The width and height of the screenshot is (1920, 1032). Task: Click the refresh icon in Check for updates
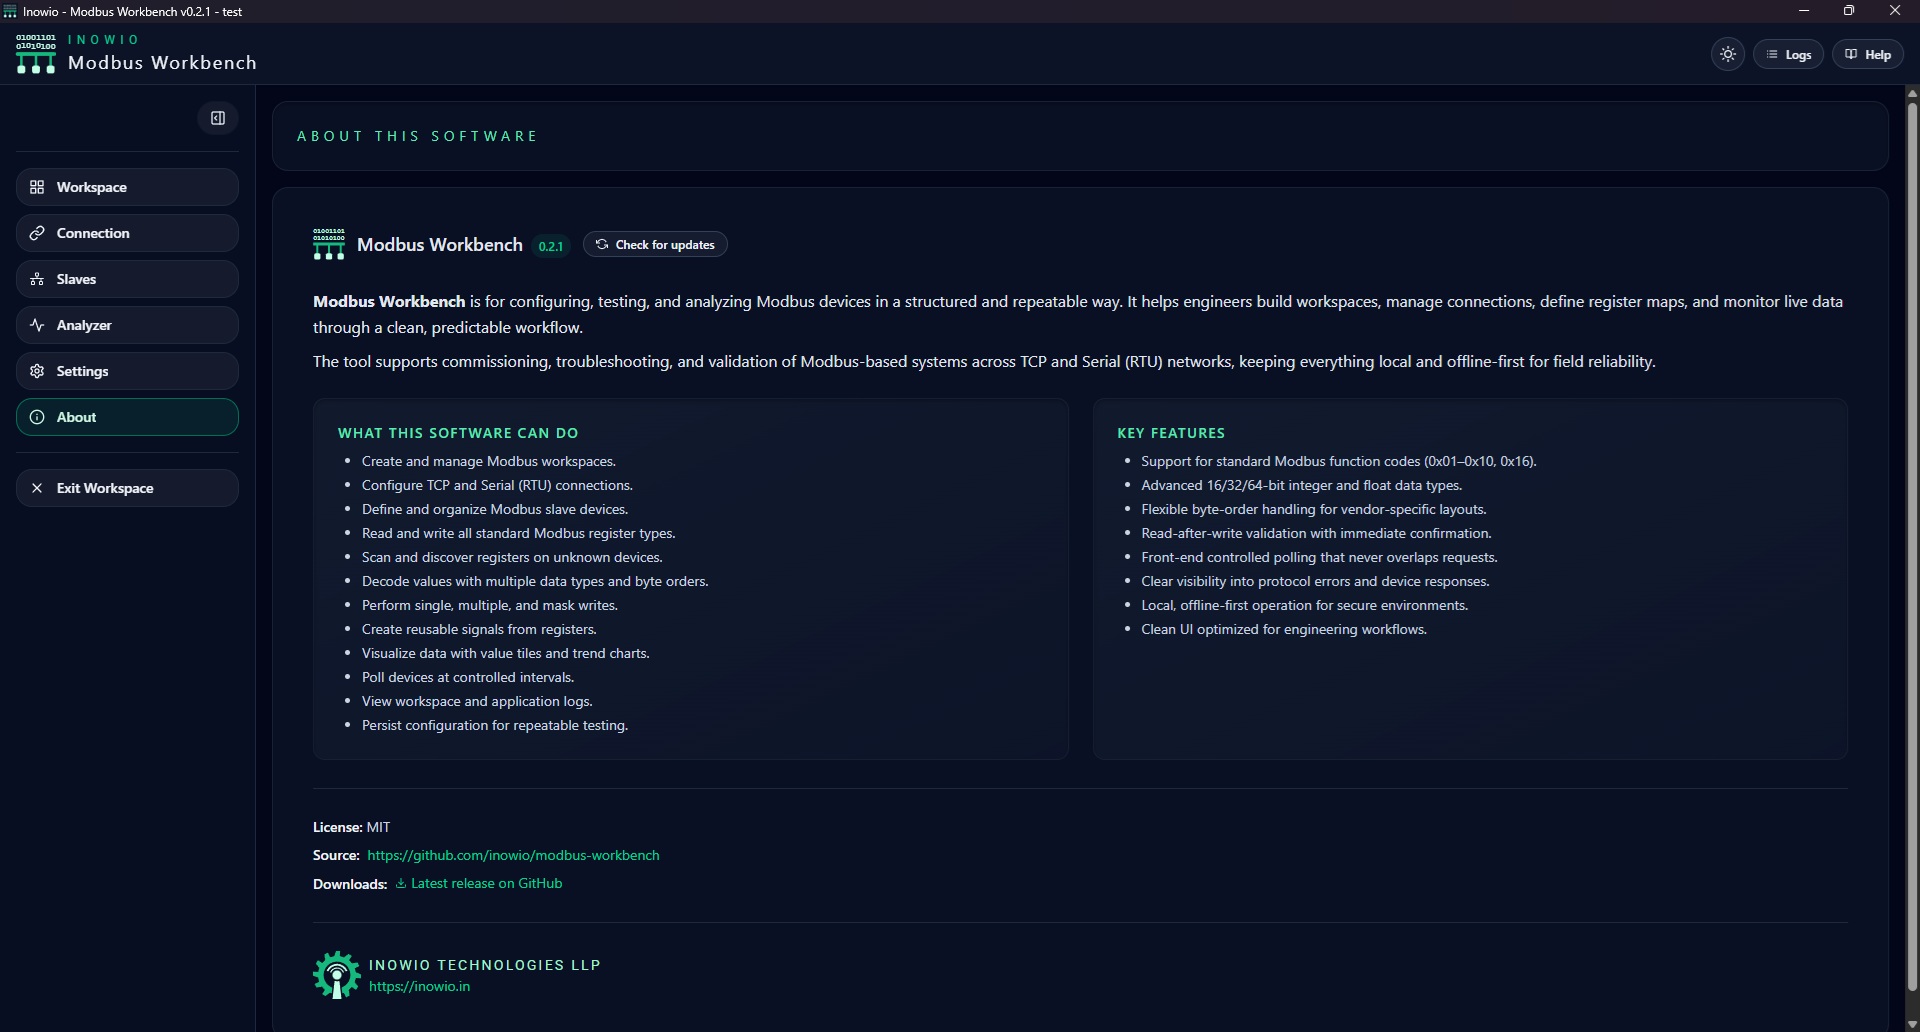(x=602, y=244)
